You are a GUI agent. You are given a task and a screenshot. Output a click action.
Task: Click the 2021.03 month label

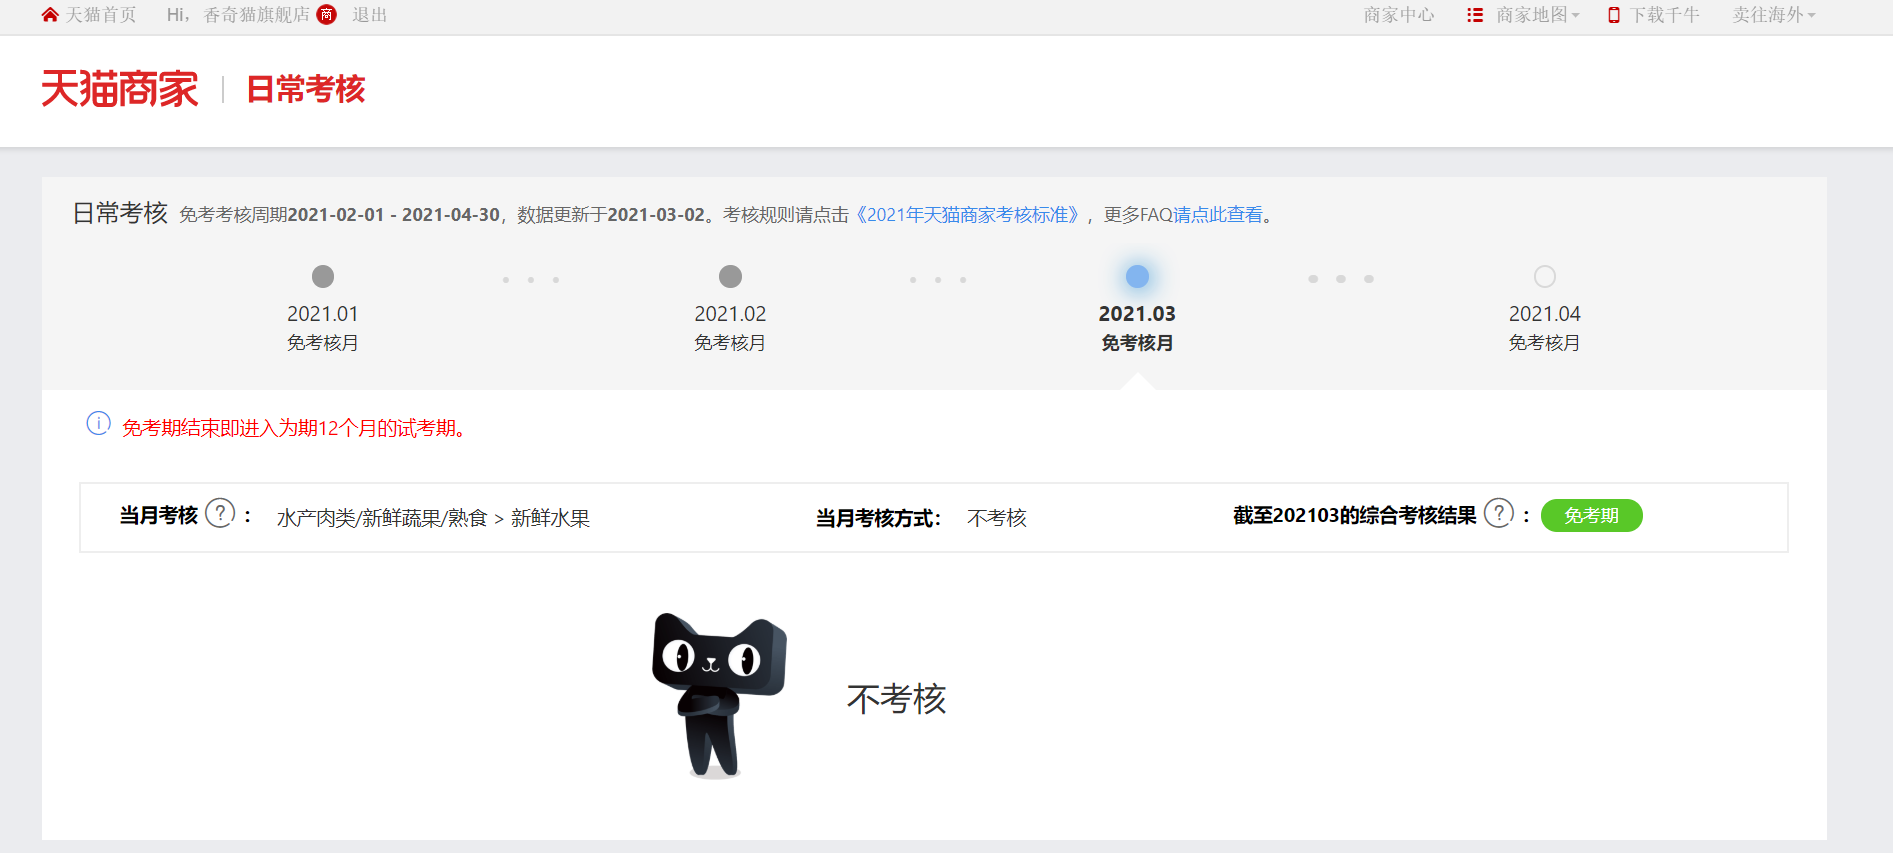(1137, 314)
